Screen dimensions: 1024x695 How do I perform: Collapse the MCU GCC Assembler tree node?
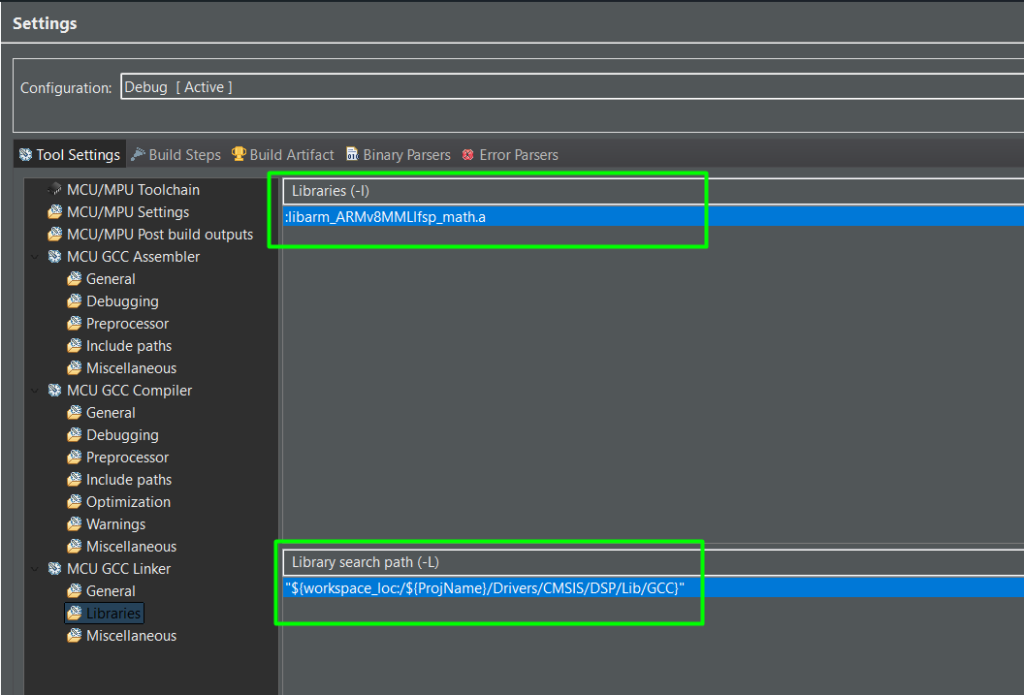click(36, 257)
